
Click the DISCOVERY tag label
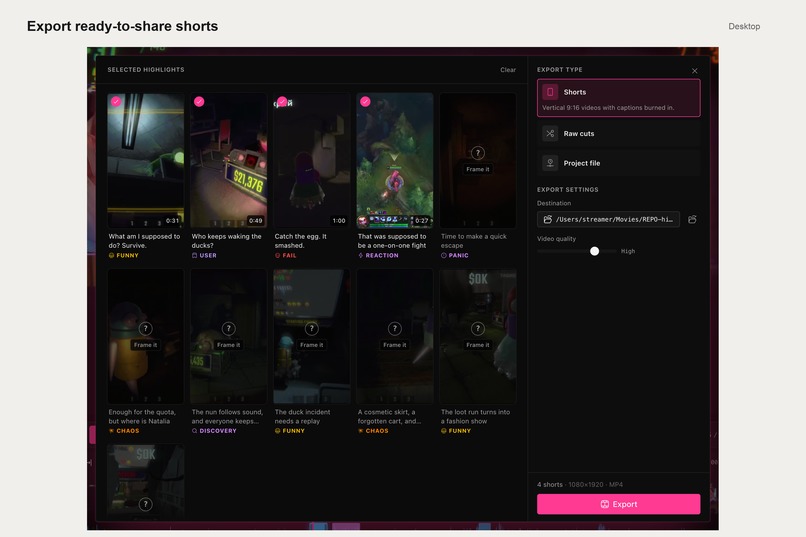[x=214, y=431]
